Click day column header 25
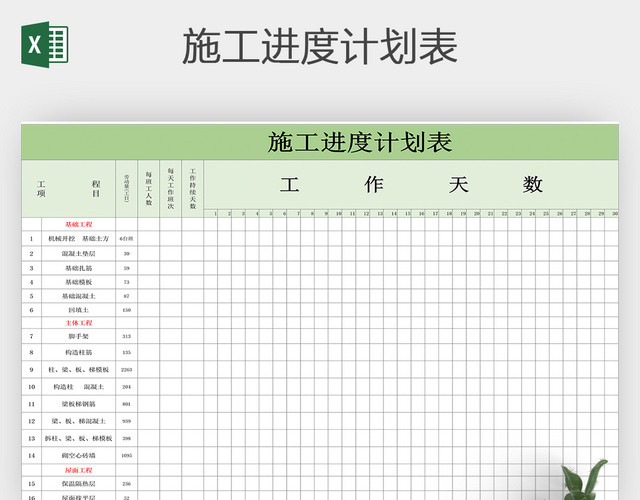 (542, 213)
